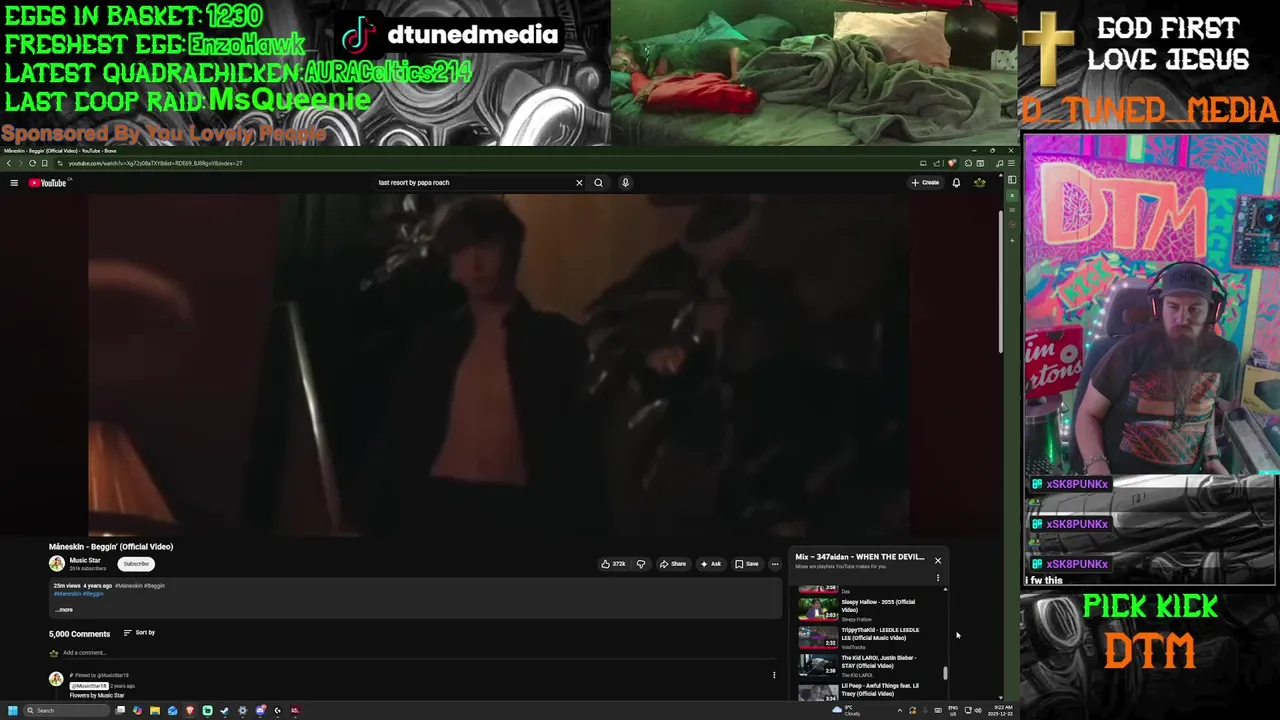Close the Mix playlist panel
Viewport: 1280px width, 720px height.
pos(938,560)
